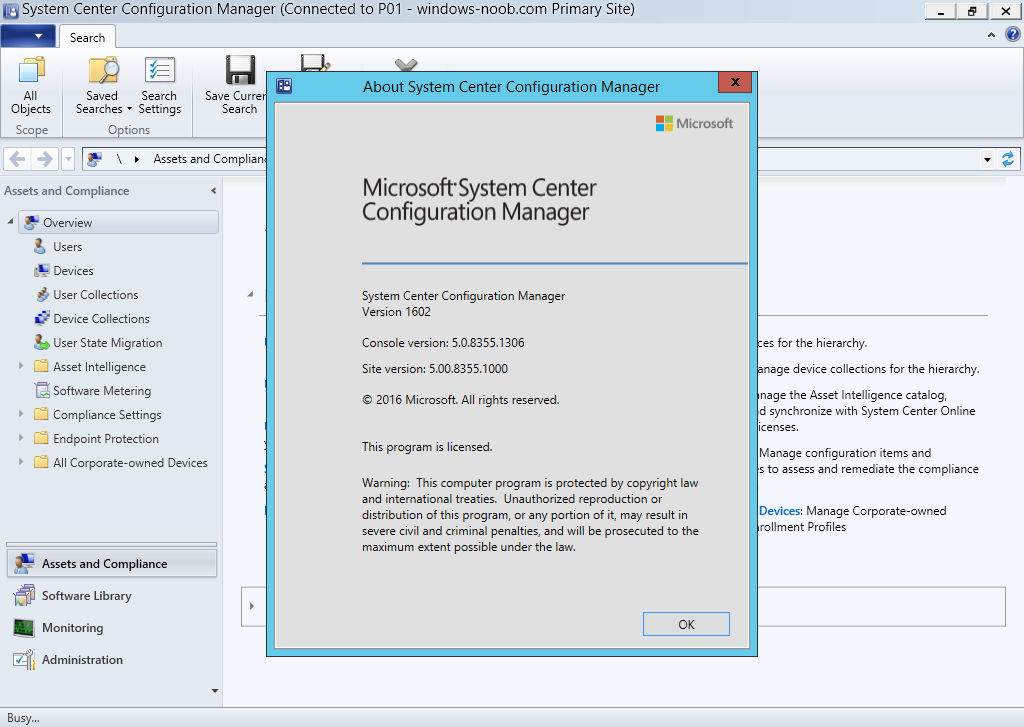The height and width of the screenshot is (727, 1024).
Task: Collapse the Assets and Compliance navigation pane
Action: tap(214, 191)
